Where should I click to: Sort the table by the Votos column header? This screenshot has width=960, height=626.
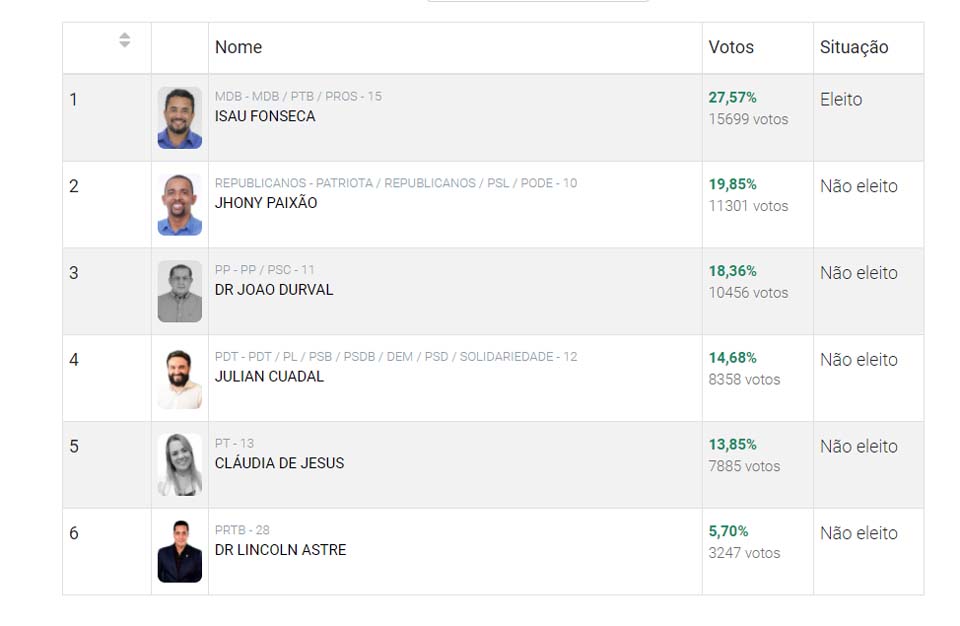pyautogui.click(x=731, y=47)
